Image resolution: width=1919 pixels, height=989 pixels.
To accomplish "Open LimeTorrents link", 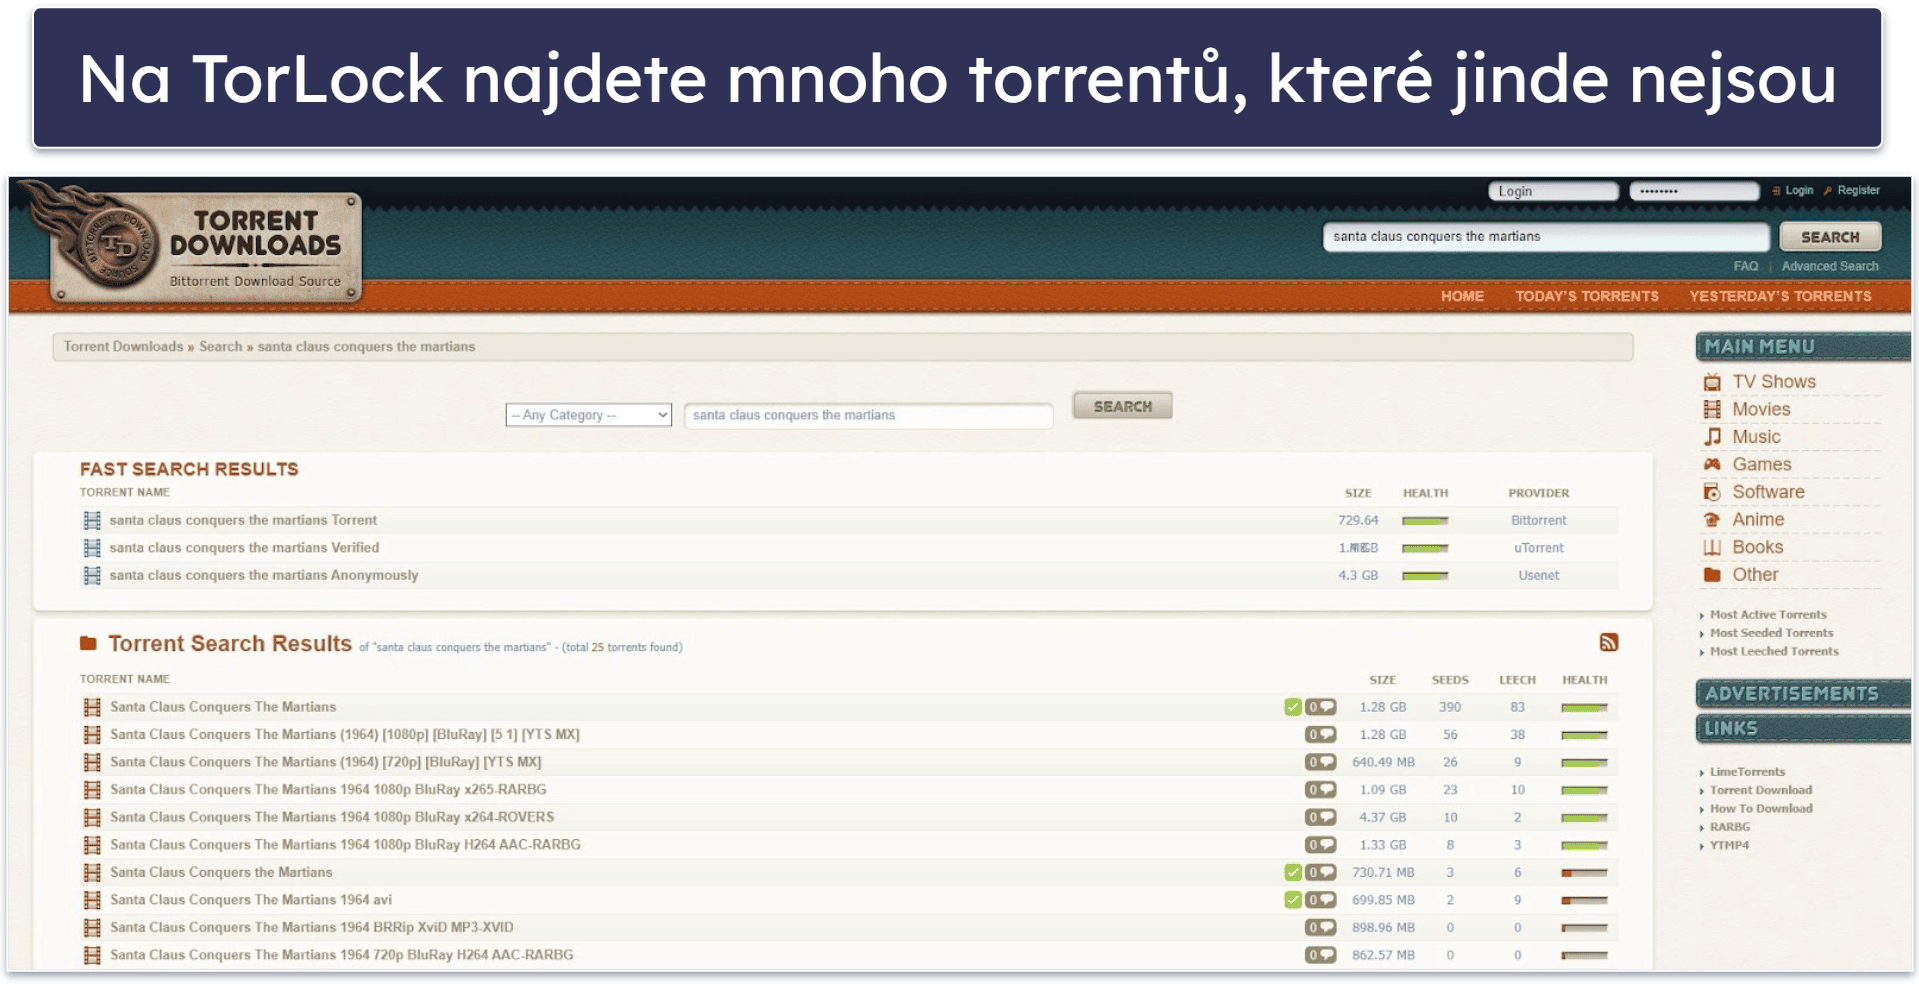I will (1747, 772).
